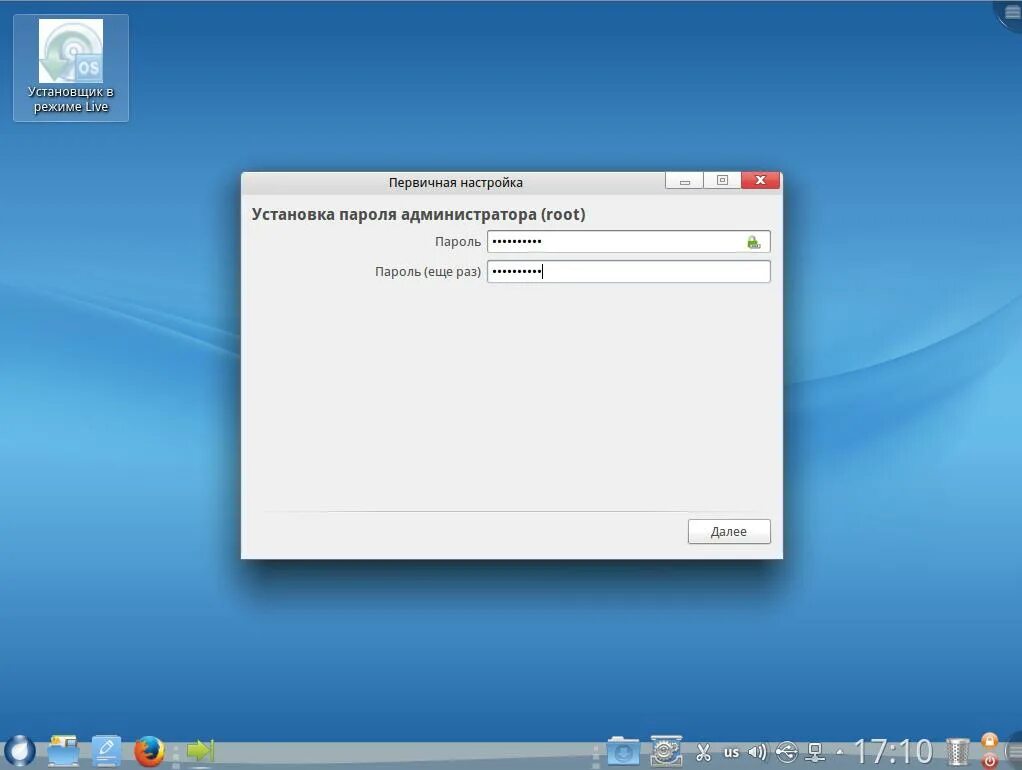Click the Далее button
The height and width of the screenshot is (770, 1022).
point(729,531)
